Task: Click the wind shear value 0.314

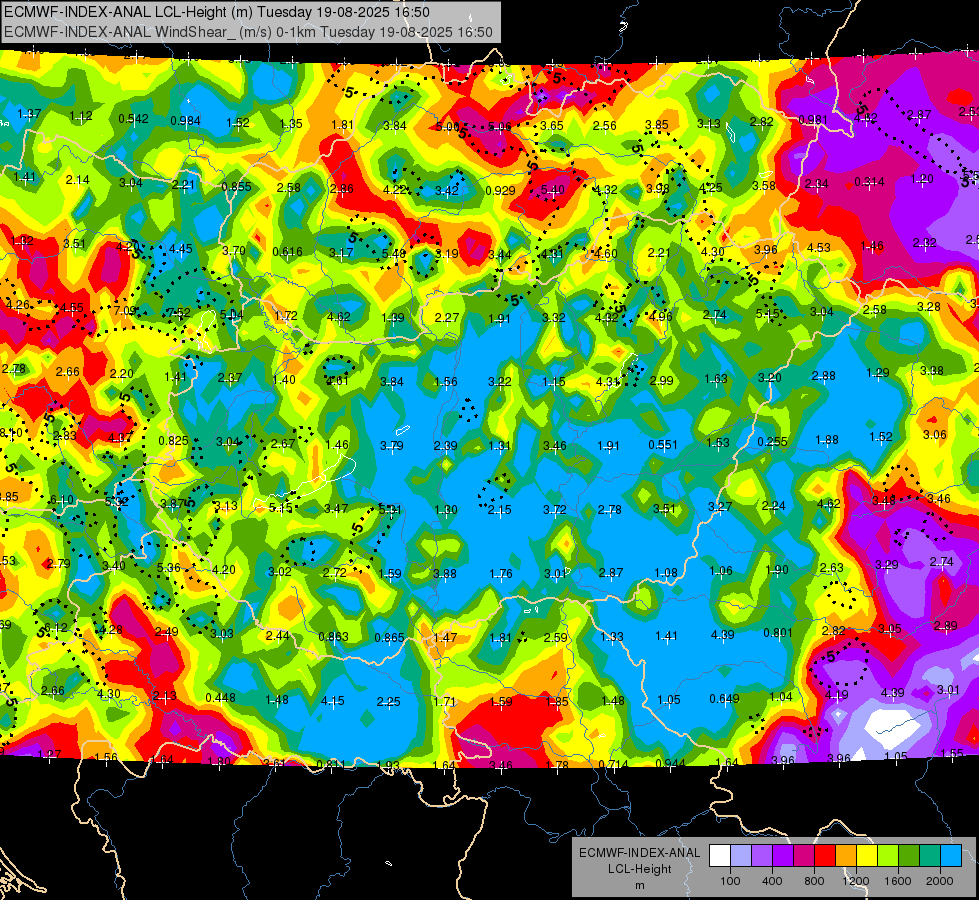Action: (869, 182)
